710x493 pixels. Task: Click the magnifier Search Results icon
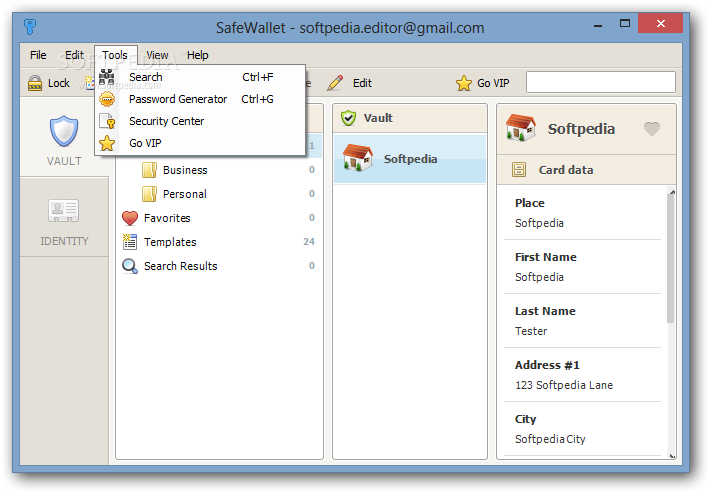pos(130,266)
